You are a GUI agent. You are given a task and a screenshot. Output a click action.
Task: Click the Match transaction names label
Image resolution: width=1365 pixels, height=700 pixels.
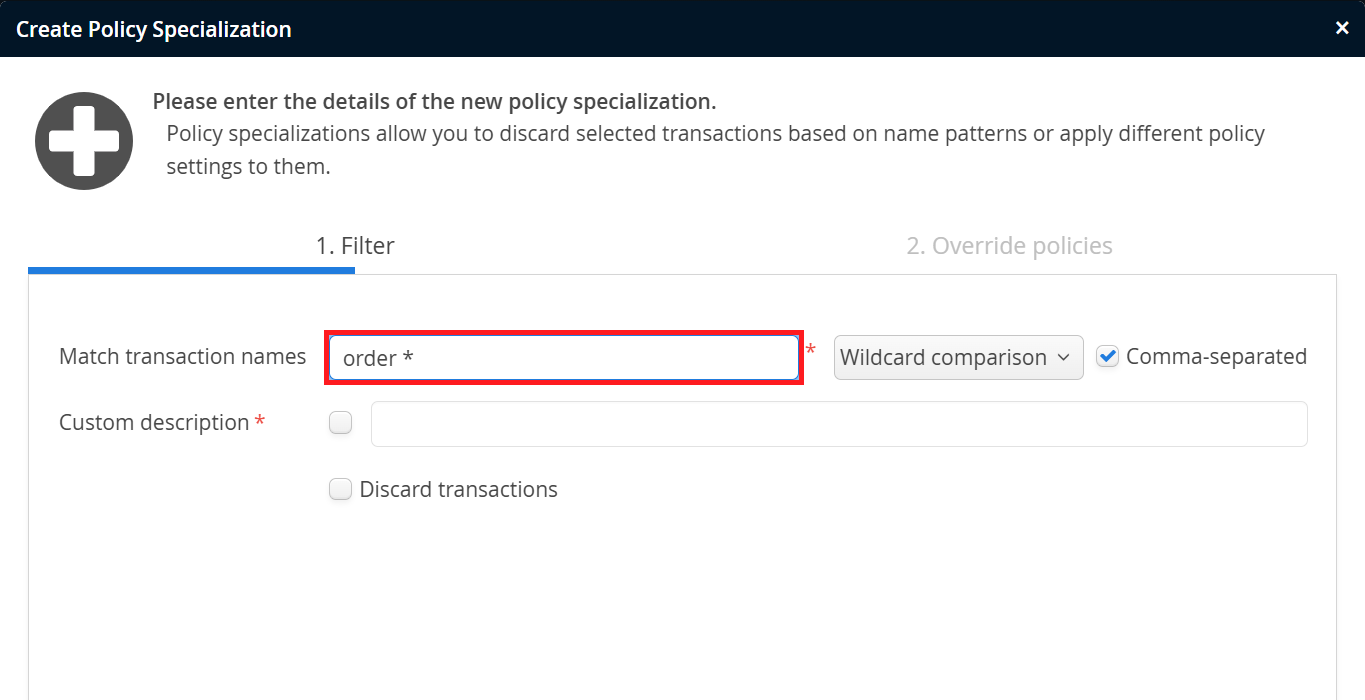[182, 357]
